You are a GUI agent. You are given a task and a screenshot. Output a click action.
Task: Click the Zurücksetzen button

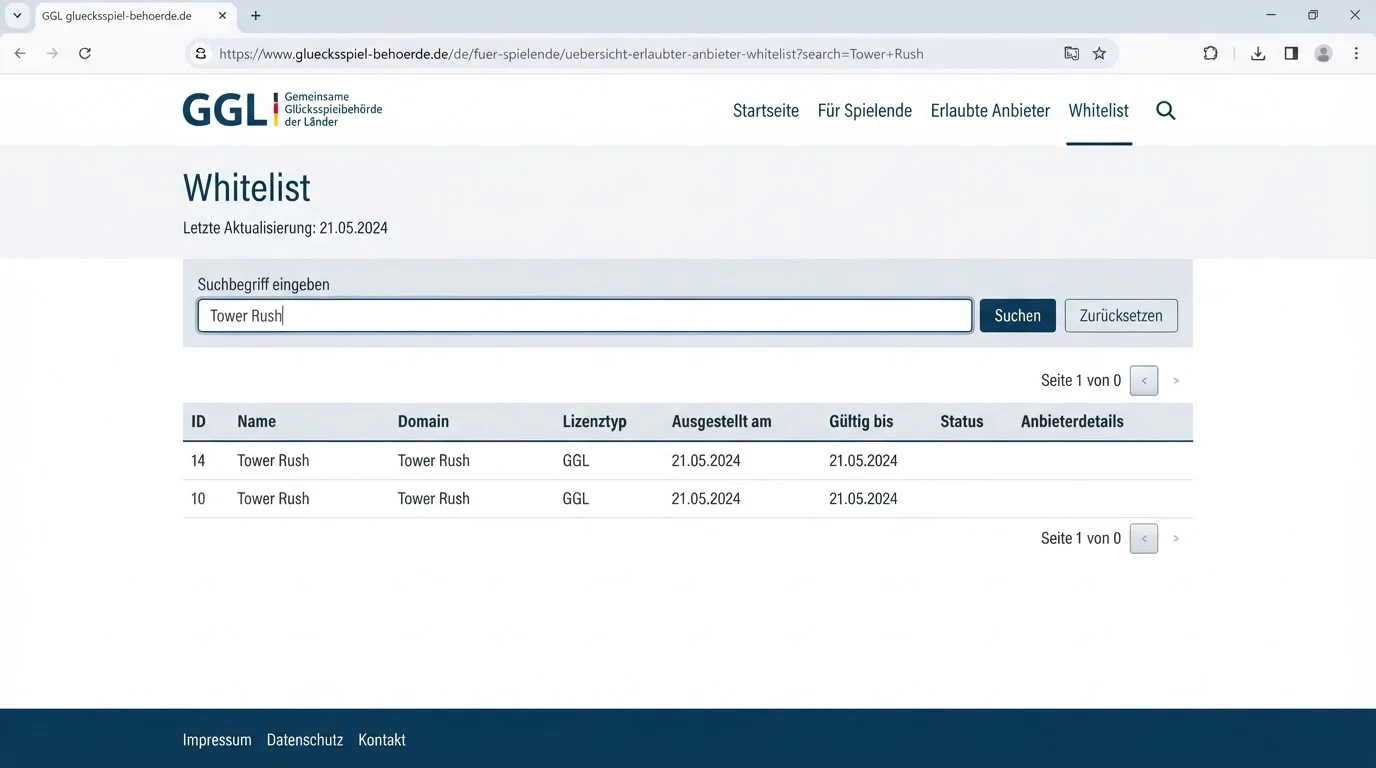(x=1121, y=316)
